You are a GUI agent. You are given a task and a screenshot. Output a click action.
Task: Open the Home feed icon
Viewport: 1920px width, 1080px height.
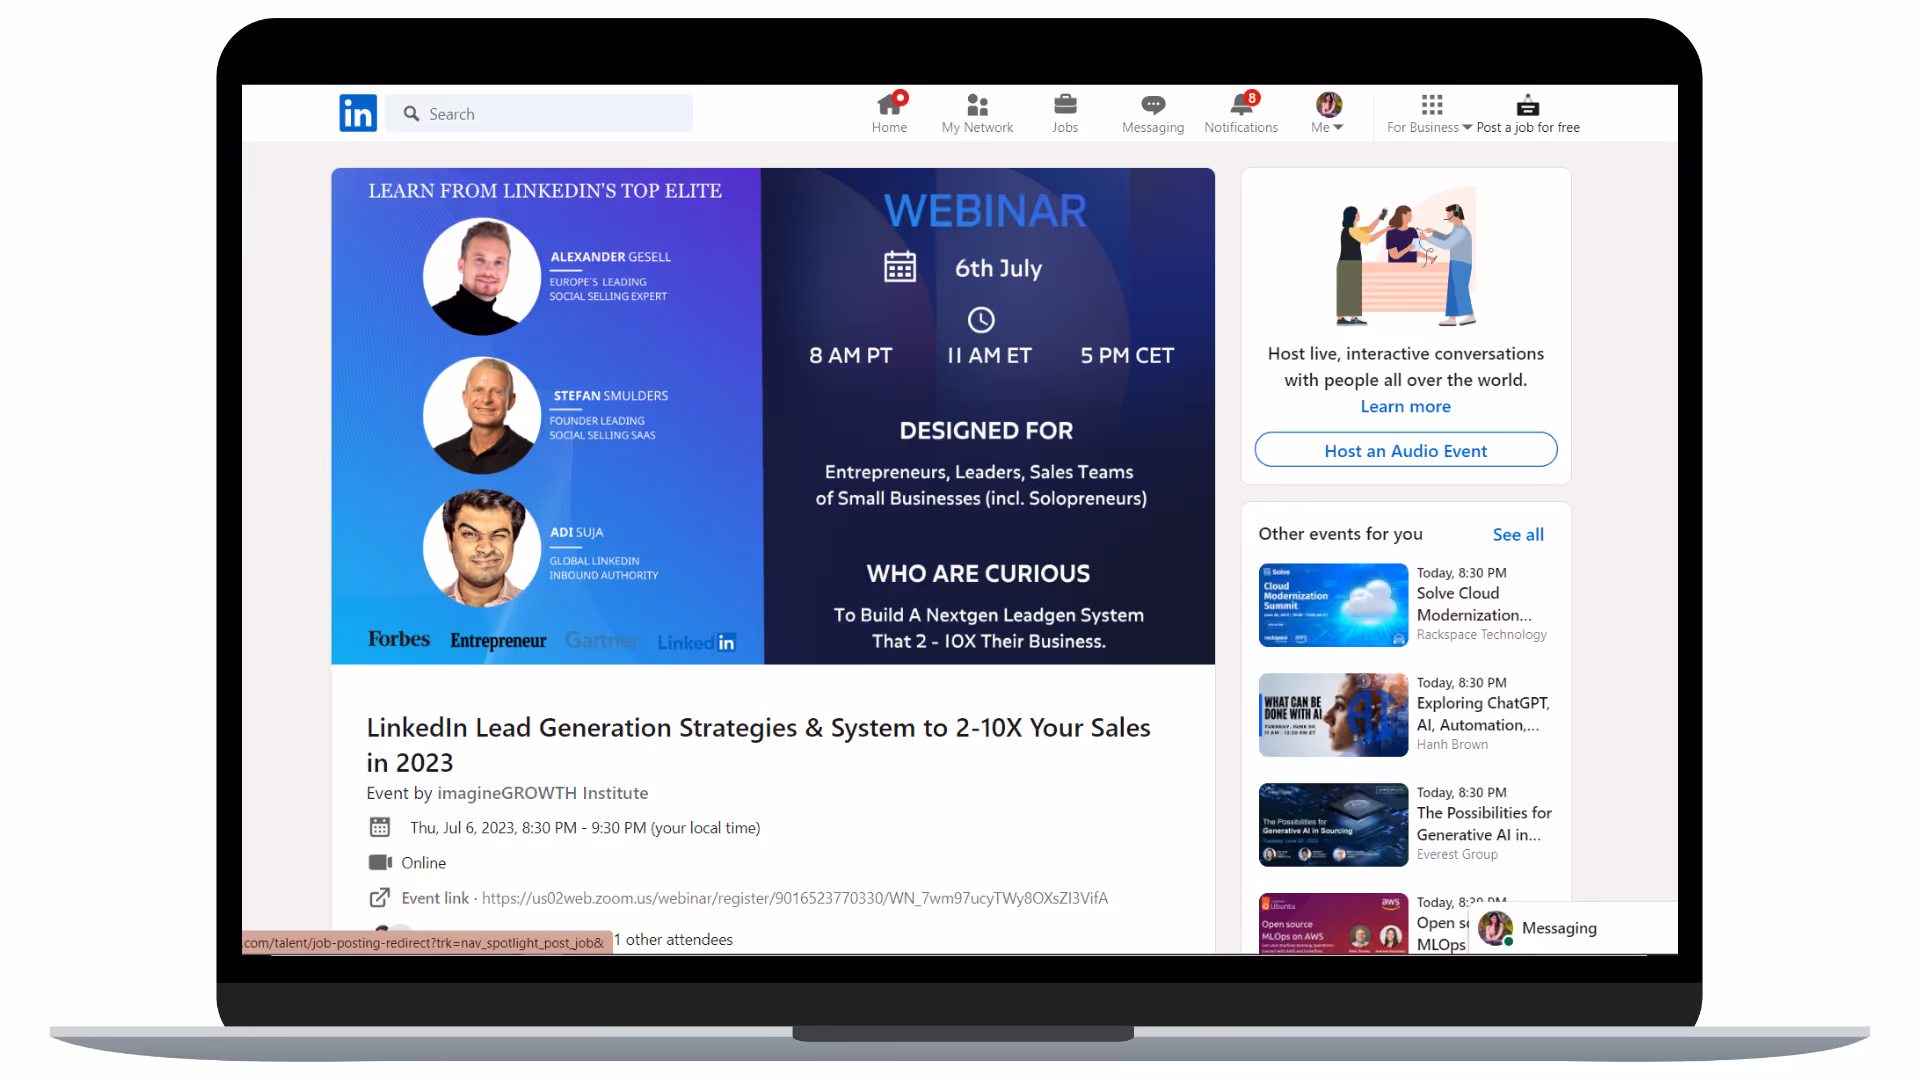(x=889, y=105)
